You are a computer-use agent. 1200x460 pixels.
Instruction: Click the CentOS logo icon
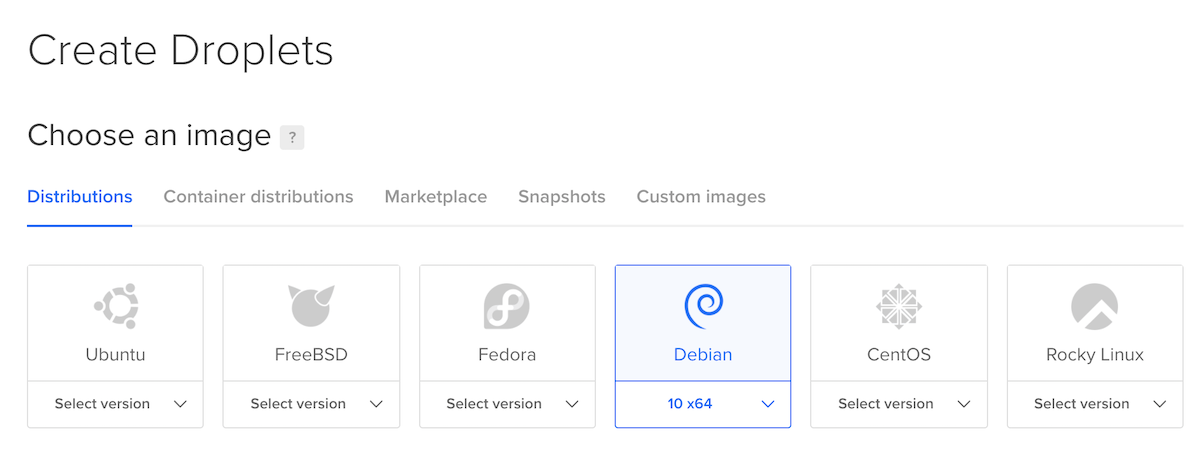[898, 306]
